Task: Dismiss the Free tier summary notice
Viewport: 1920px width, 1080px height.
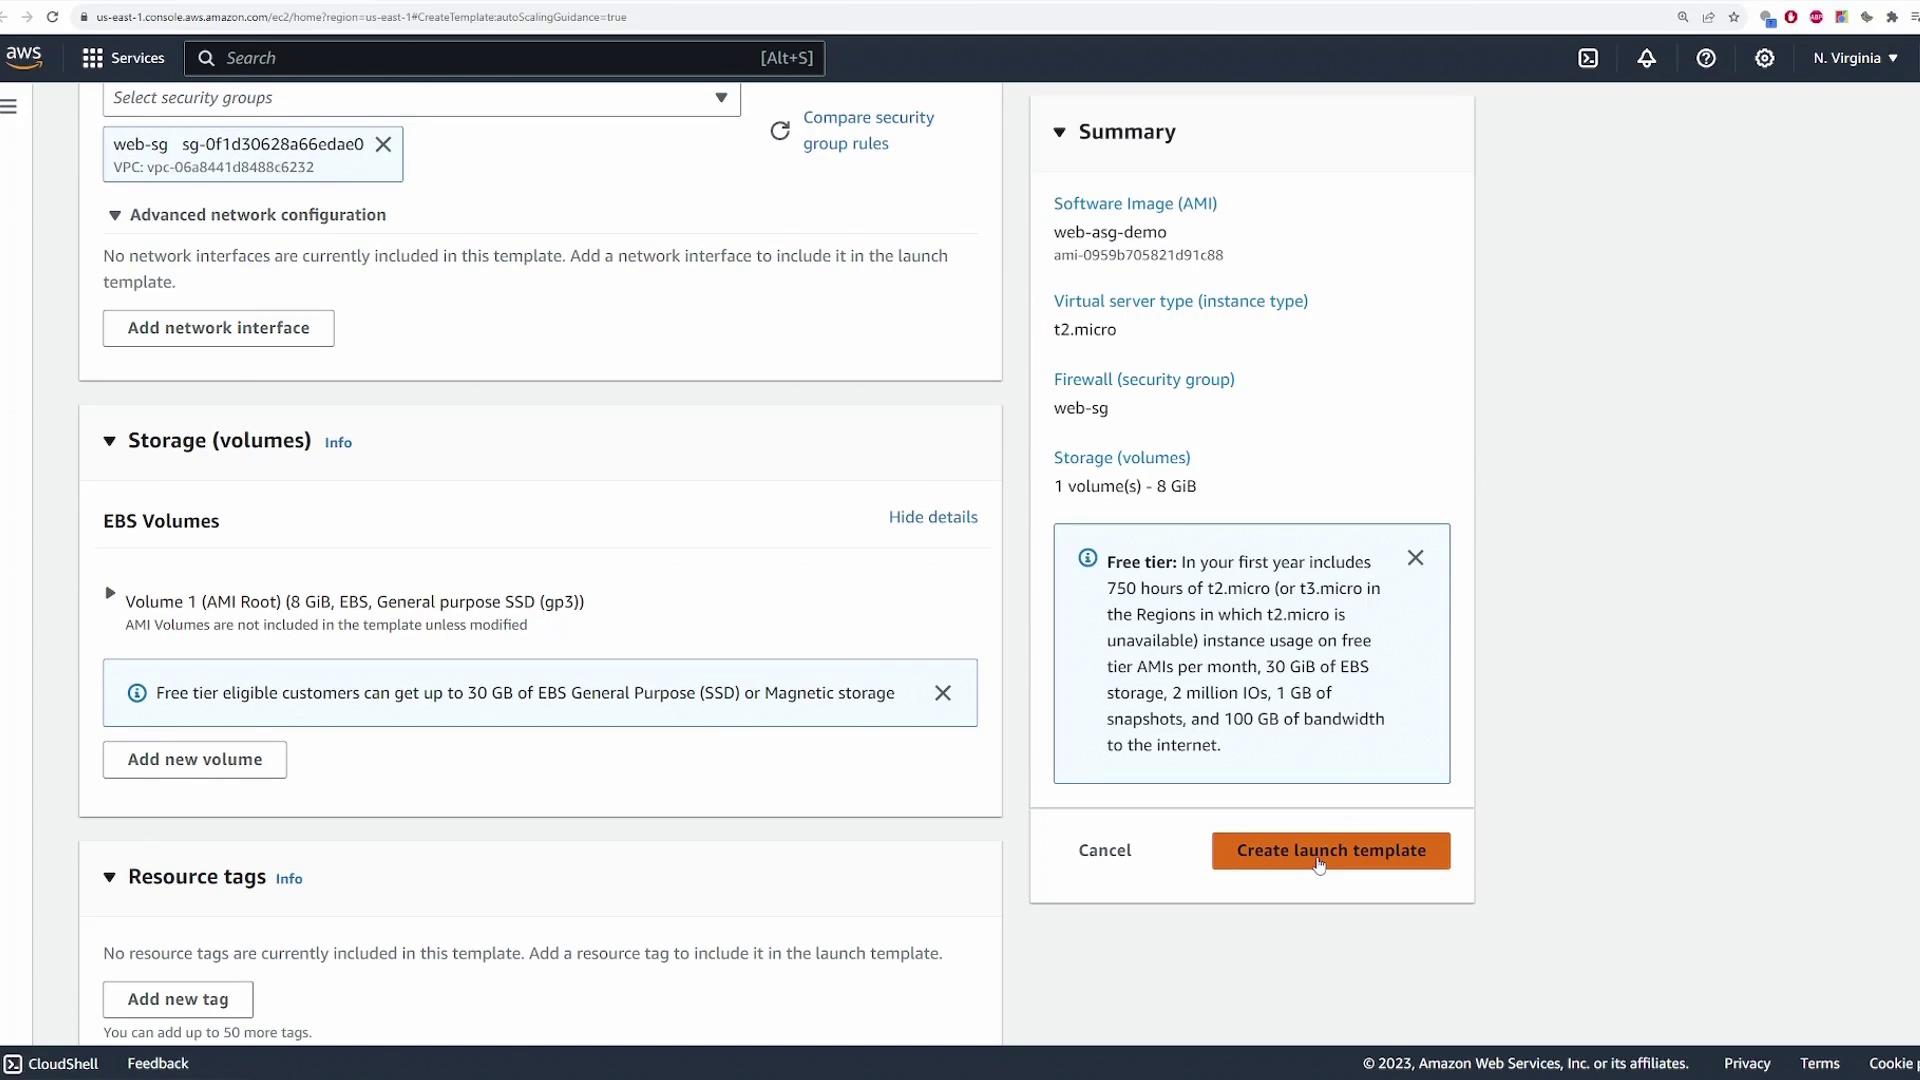Action: tap(1415, 558)
